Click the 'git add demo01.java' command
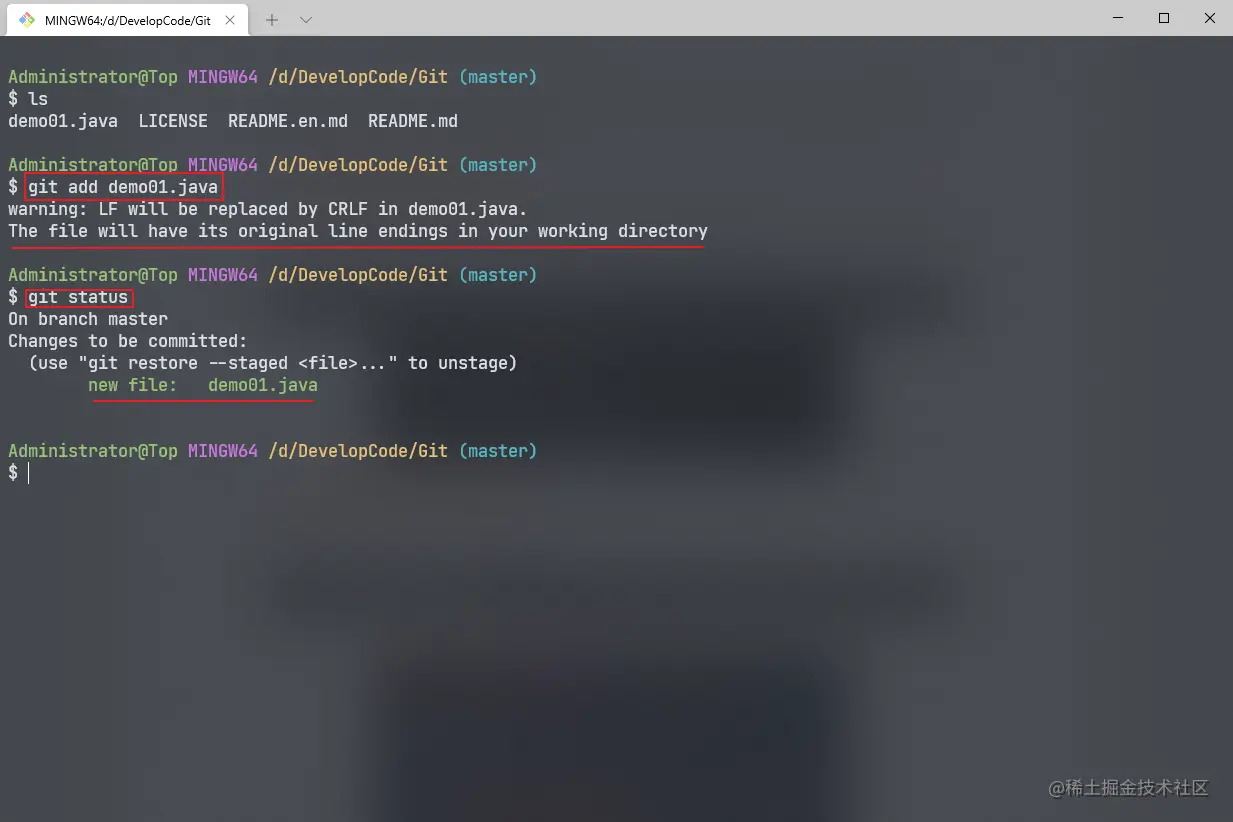The width and height of the screenshot is (1233, 822). (123, 187)
